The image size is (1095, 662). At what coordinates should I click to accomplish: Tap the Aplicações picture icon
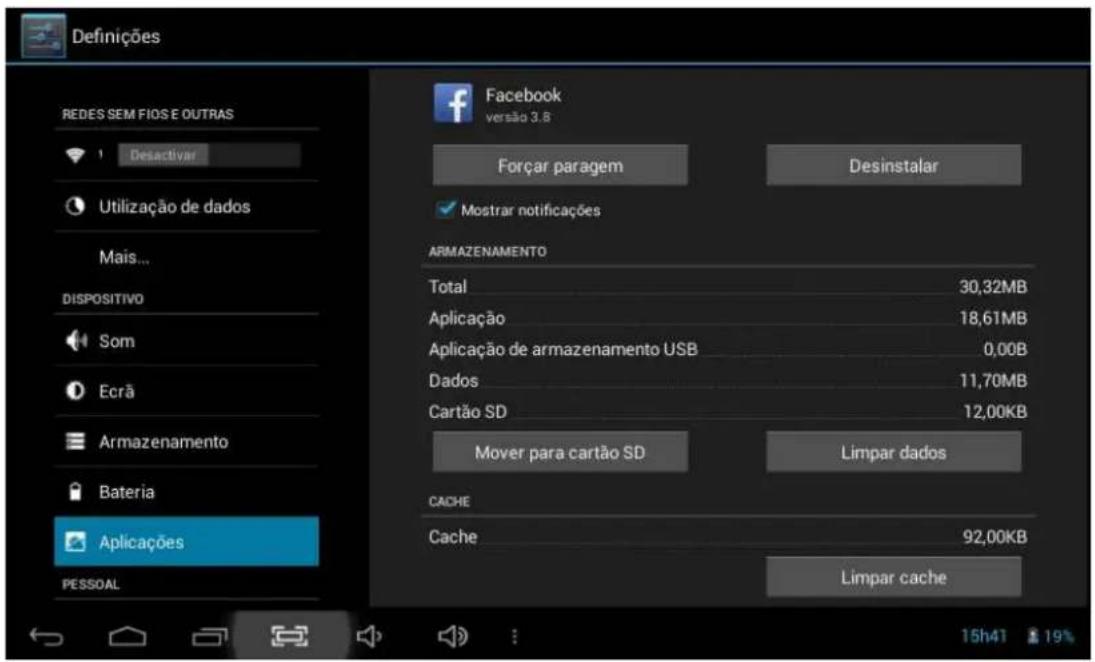(x=75, y=542)
